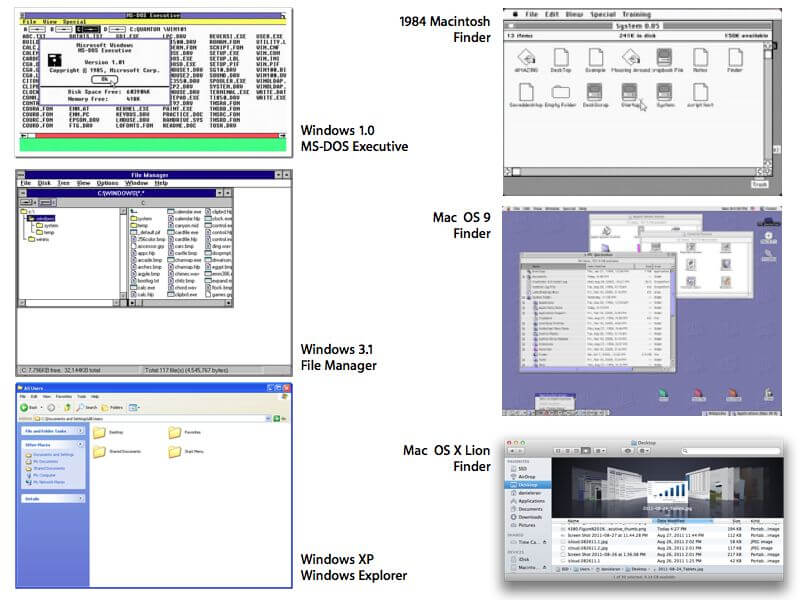Select drive C in MS-DOS Executive
800x600 pixels.
point(89,30)
